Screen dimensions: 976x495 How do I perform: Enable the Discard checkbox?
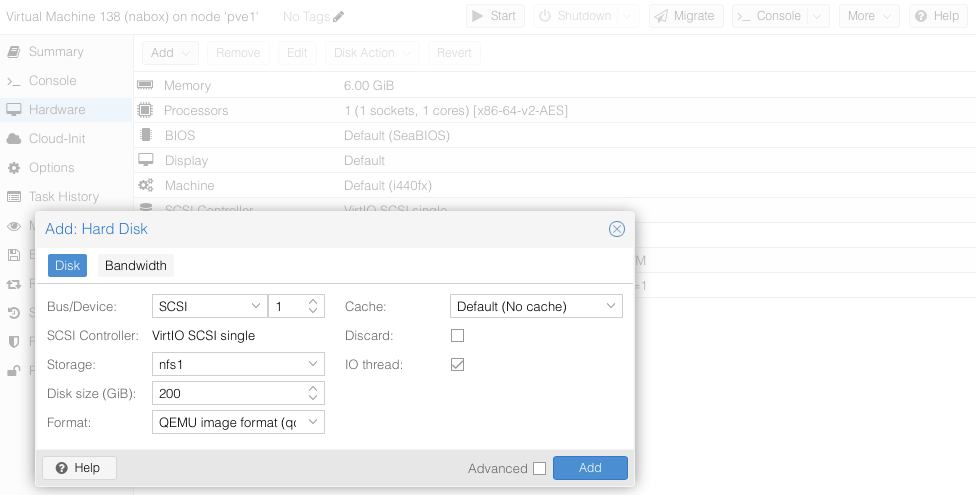pyautogui.click(x=458, y=336)
